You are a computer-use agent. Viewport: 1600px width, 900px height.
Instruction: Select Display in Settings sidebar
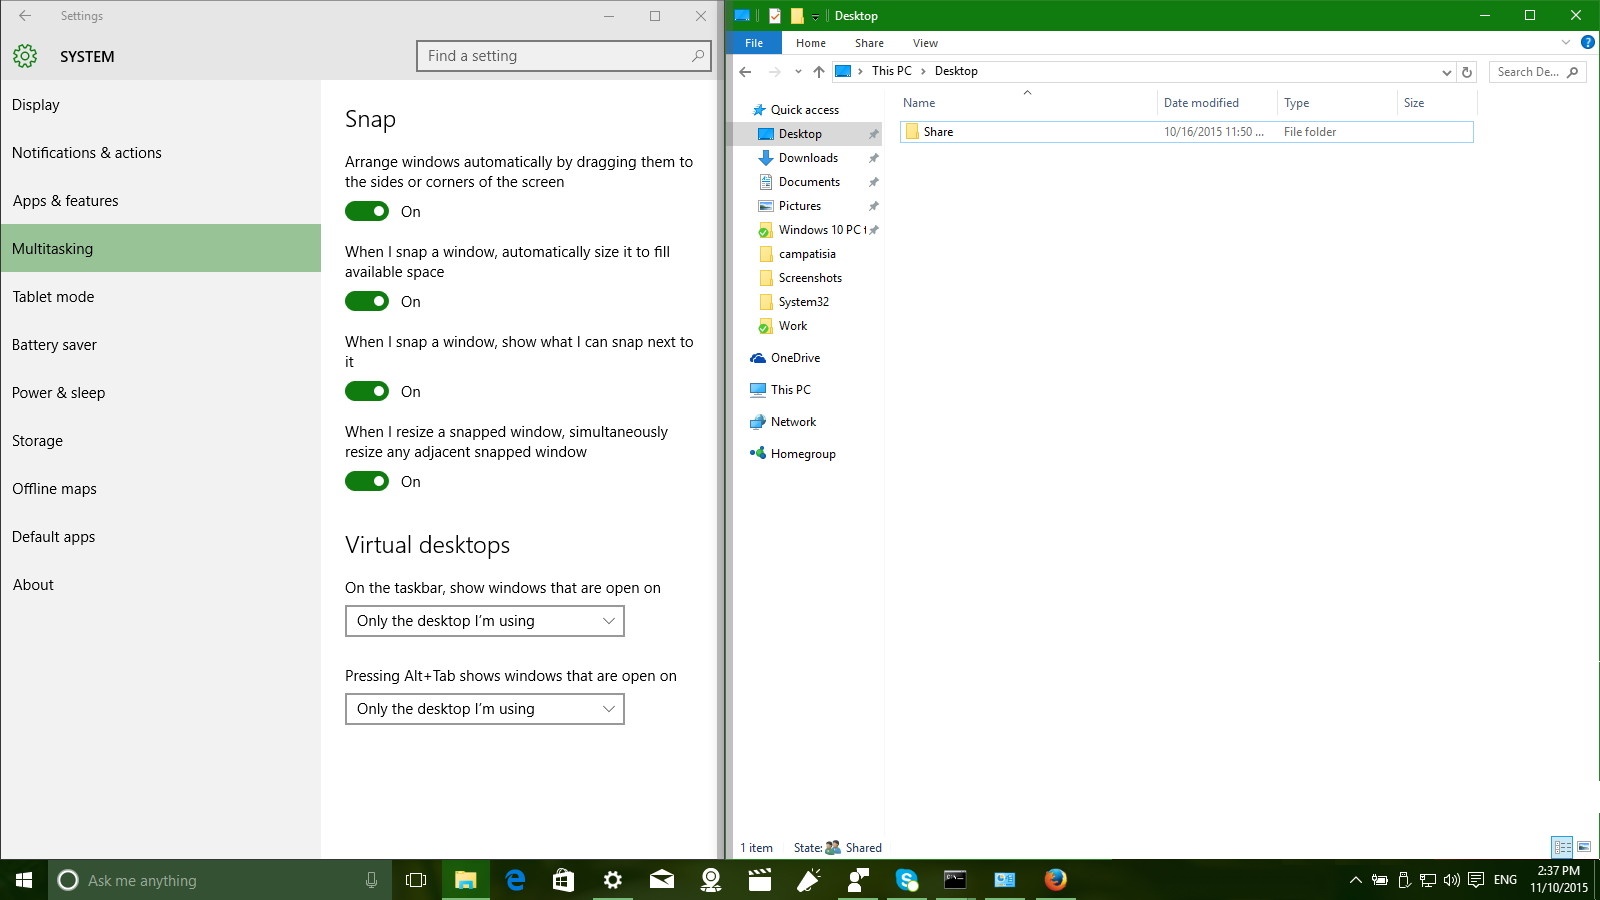[160, 104]
